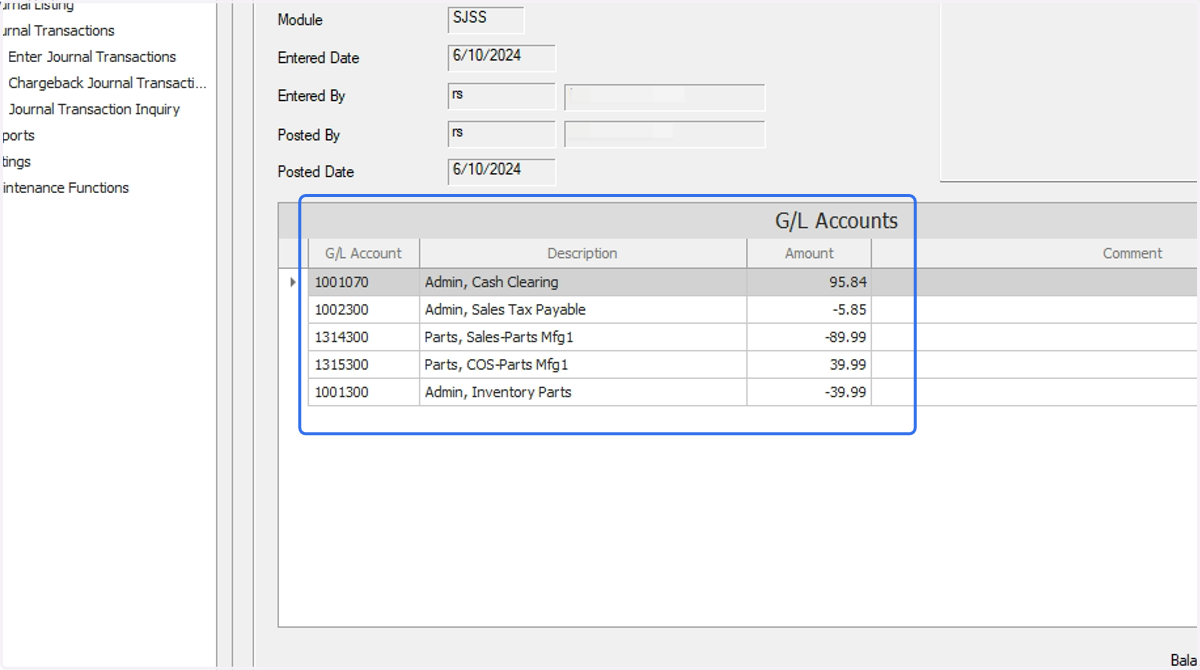The height and width of the screenshot is (670, 1200).
Task: Sort by G/L Account column header
Action: pyautogui.click(x=364, y=253)
